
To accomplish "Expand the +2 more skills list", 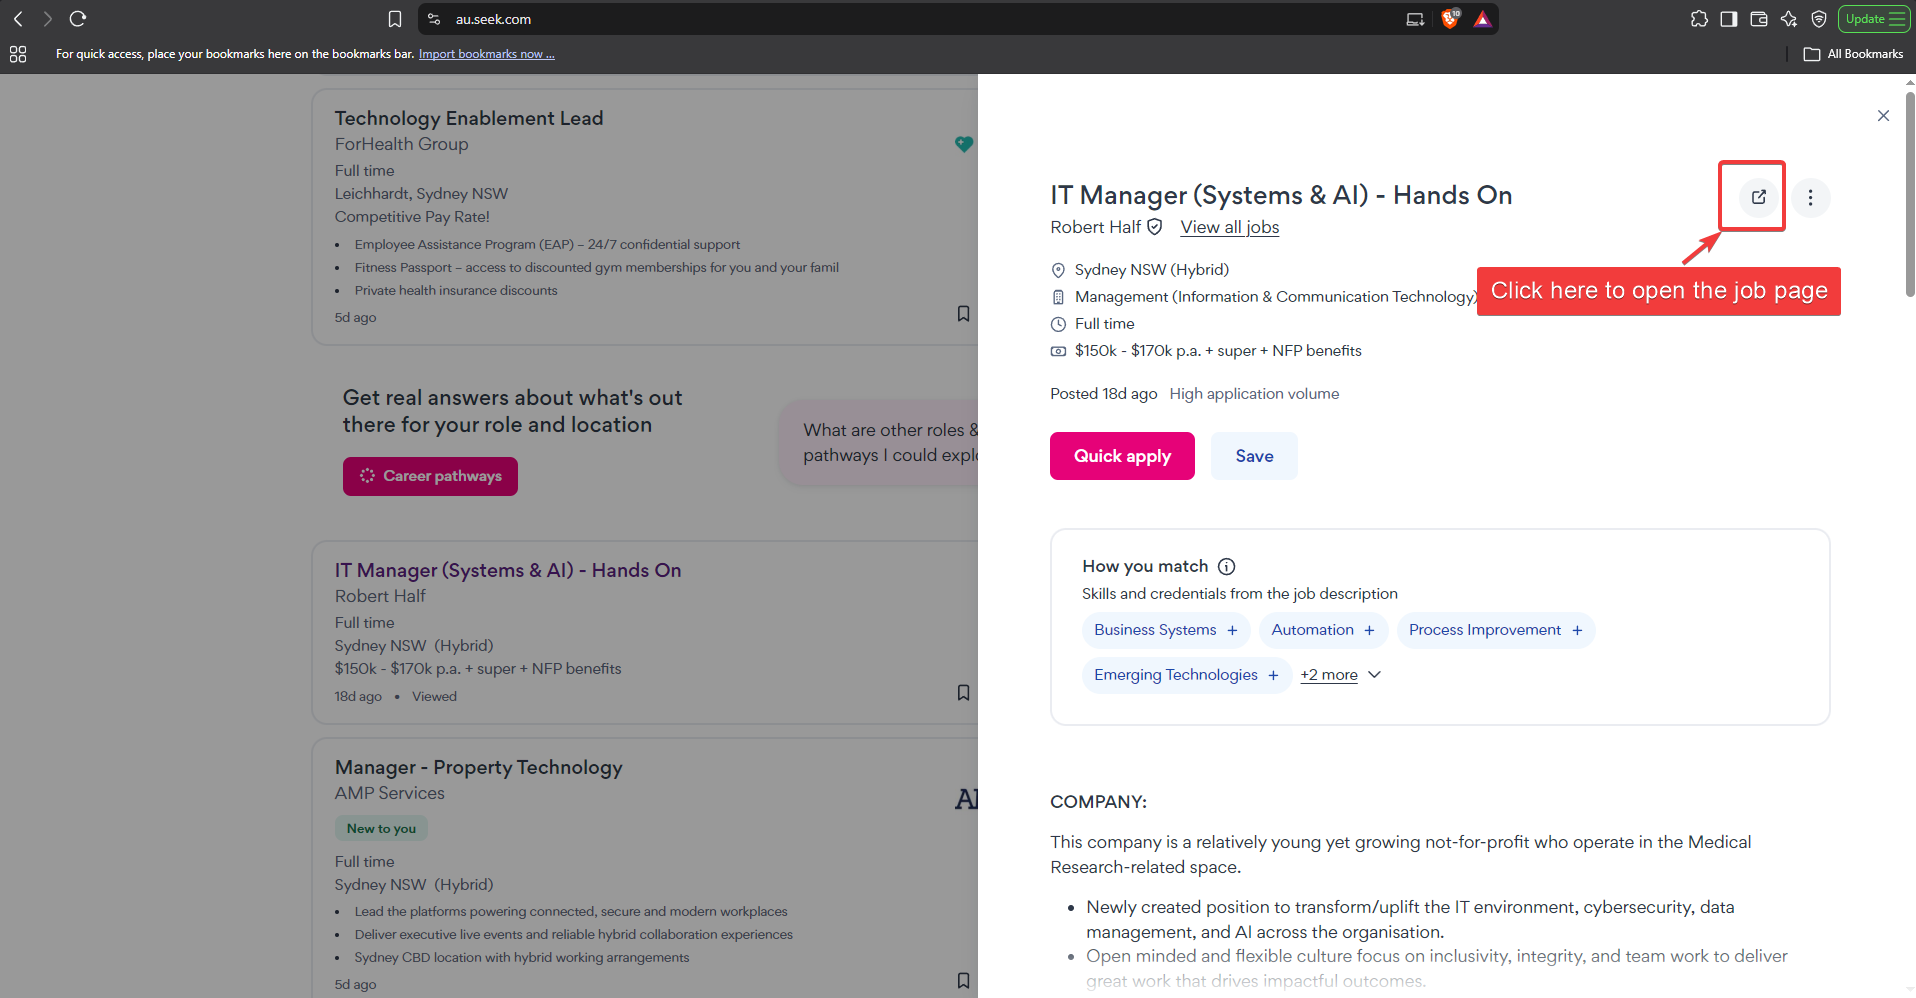I will [1340, 675].
